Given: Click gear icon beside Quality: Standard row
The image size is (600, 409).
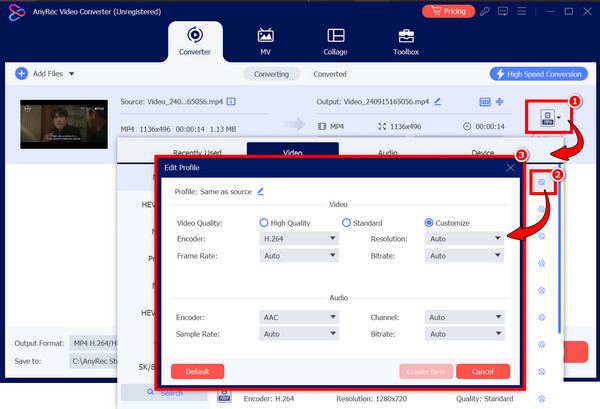Looking at the screenshot, I should pyautogui.click(x=541, y=399).
